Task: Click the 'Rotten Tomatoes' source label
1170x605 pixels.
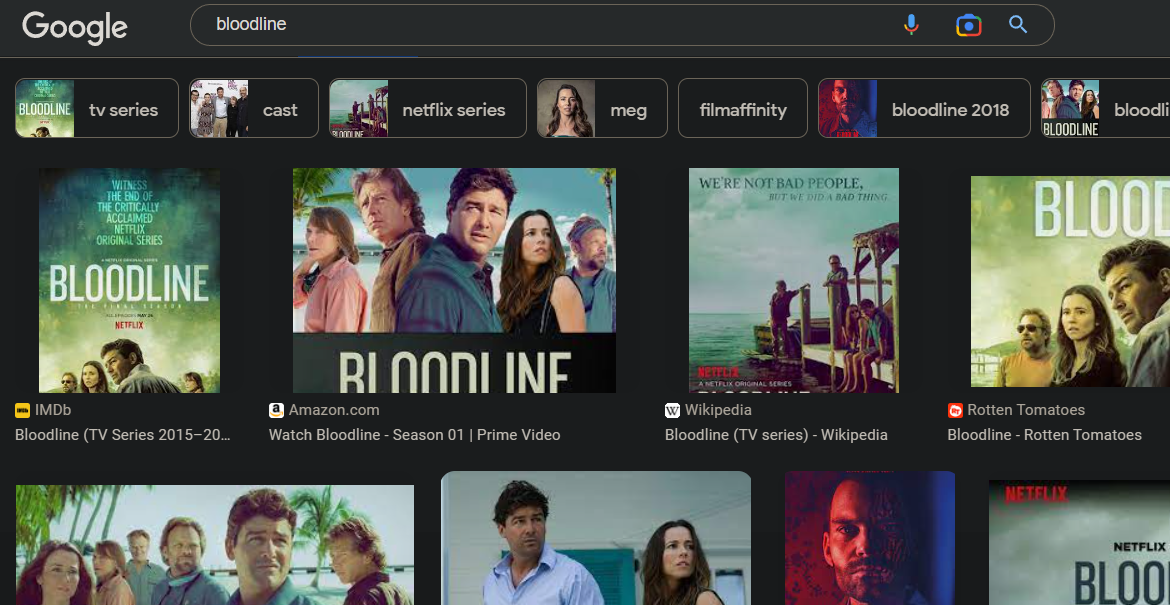Action: (x=1026, y=410)
